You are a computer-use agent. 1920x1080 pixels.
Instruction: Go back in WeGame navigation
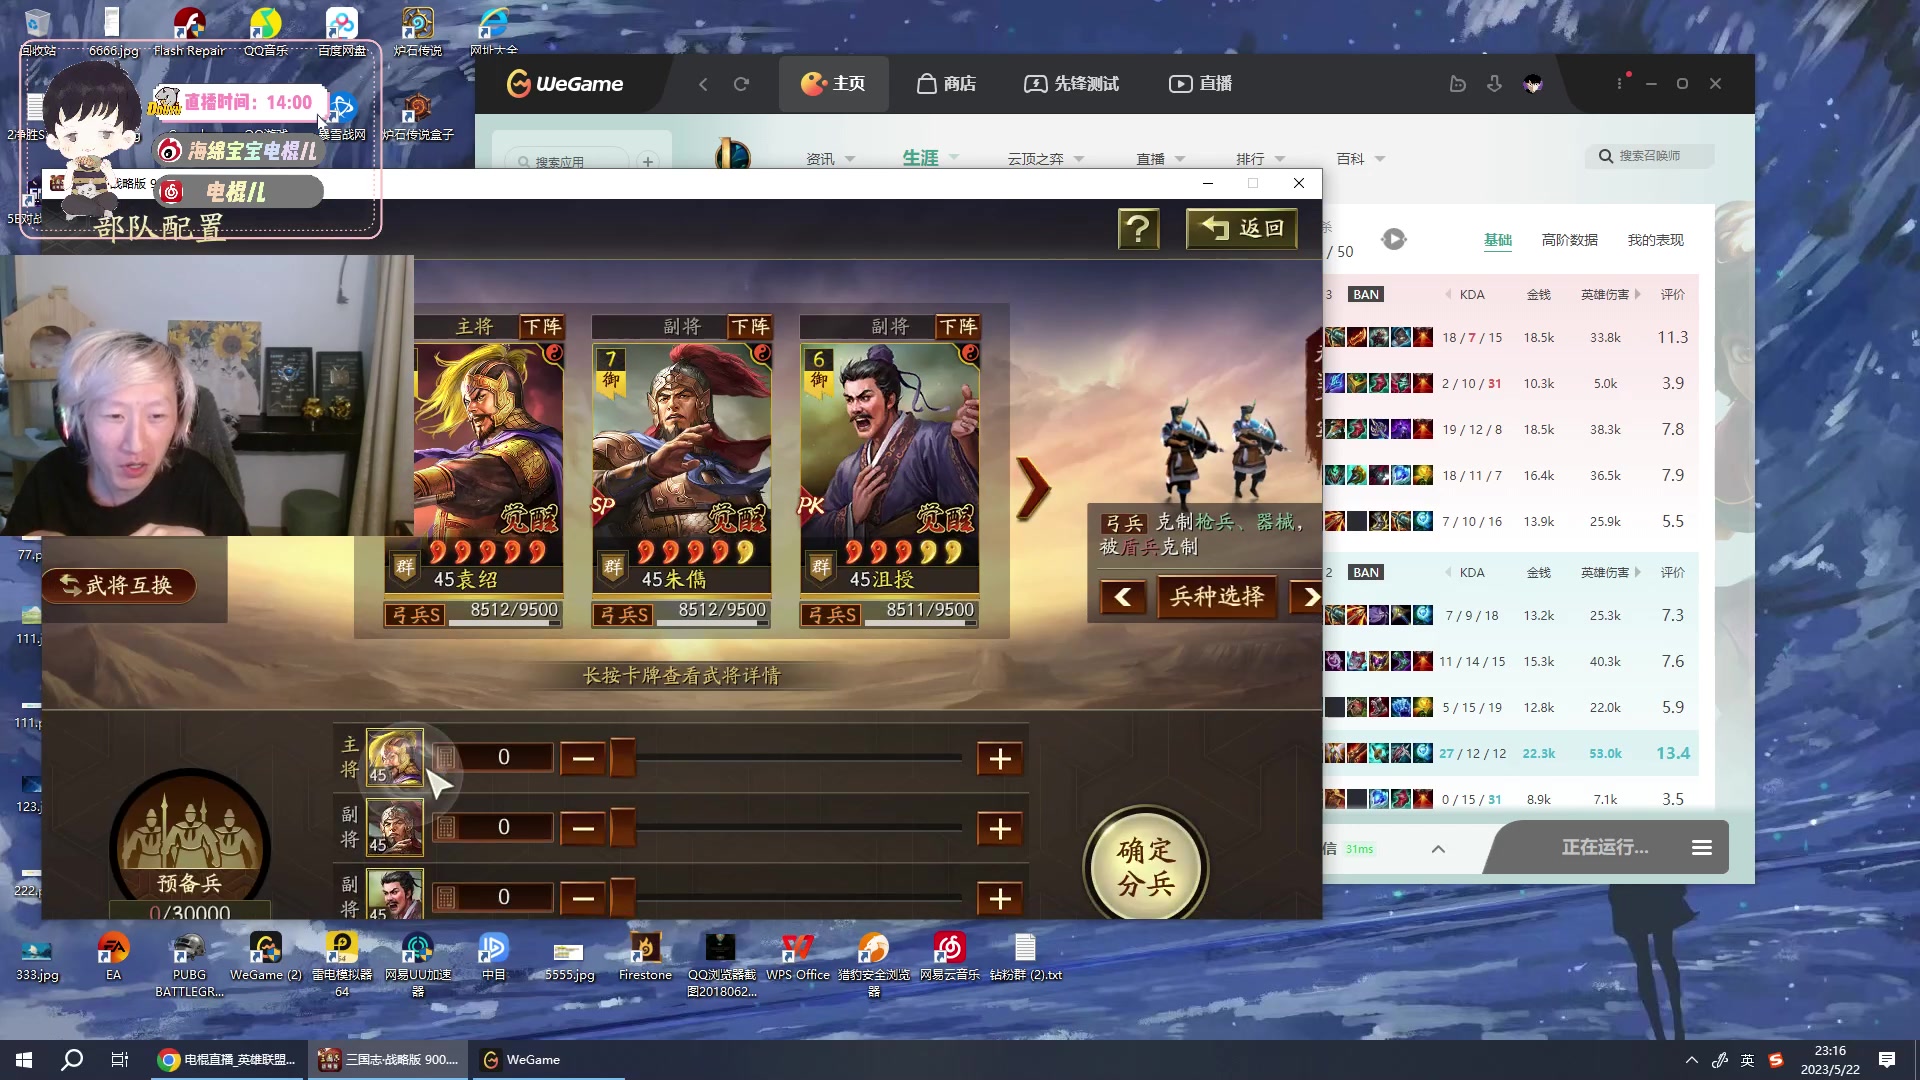click(x=703, y=84)
